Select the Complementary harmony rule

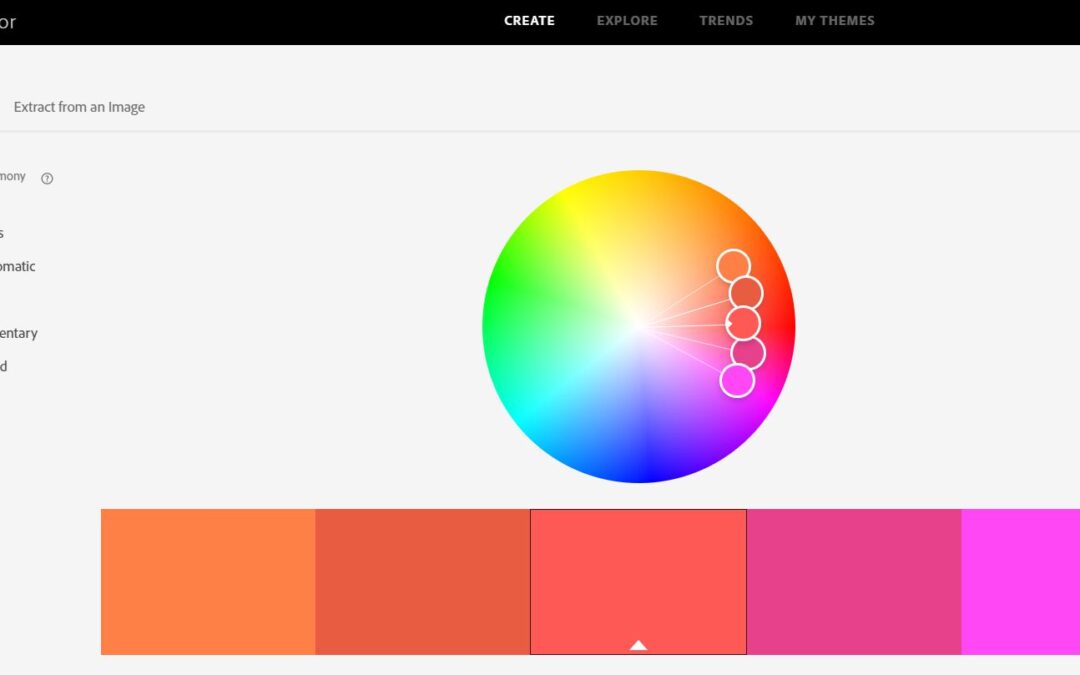[x=19, y=332]
